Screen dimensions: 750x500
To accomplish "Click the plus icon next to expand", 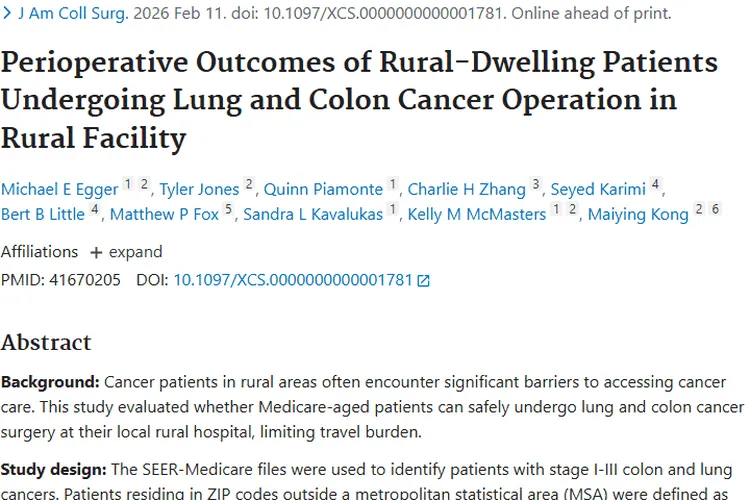I will point(96,252).
